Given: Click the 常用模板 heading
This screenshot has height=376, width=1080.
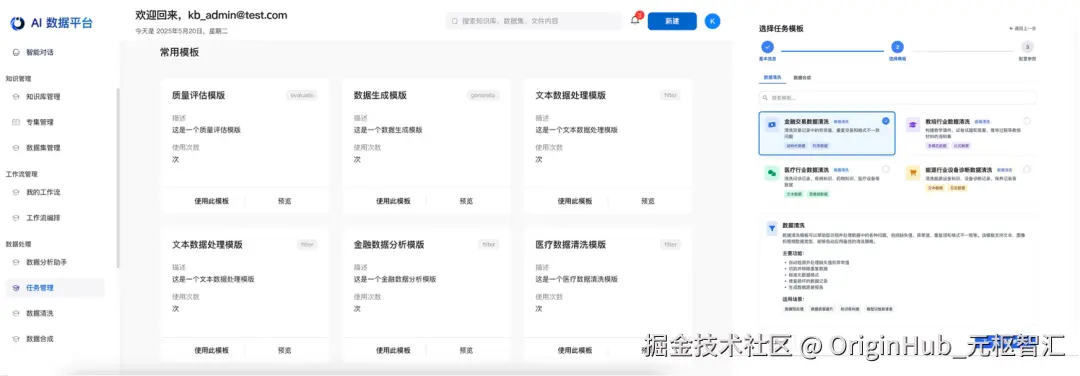Looking at the screenshot, I should click(180, 52).
